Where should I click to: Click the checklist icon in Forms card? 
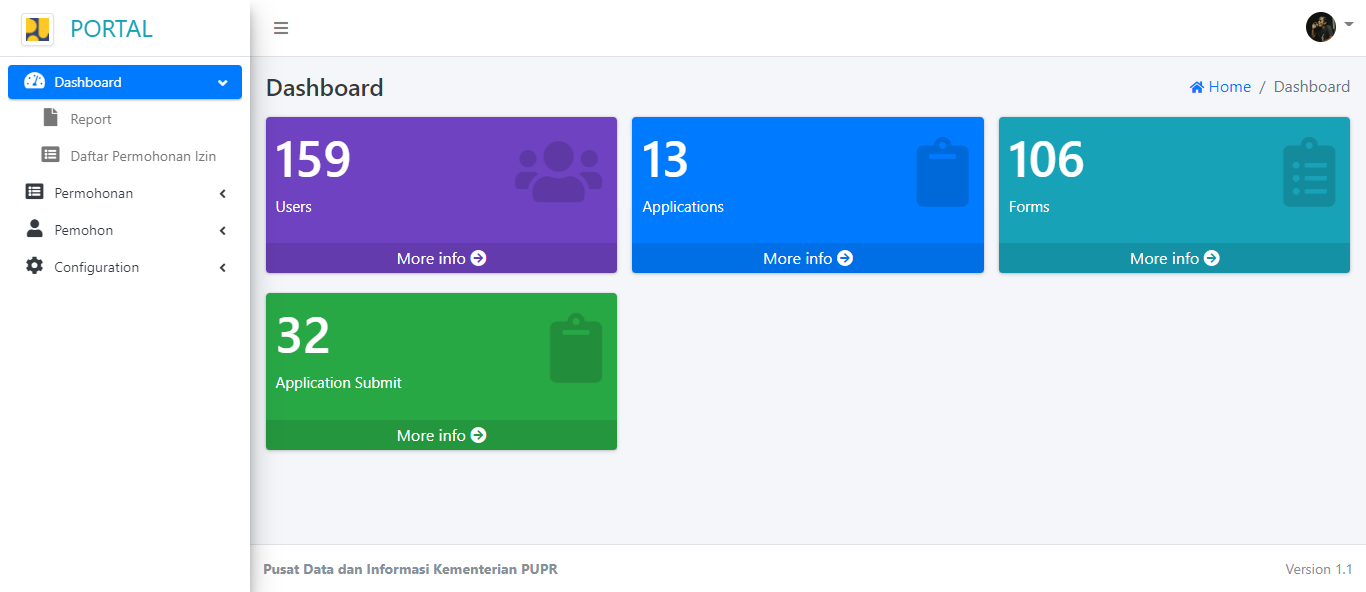tap(1309, 173)
